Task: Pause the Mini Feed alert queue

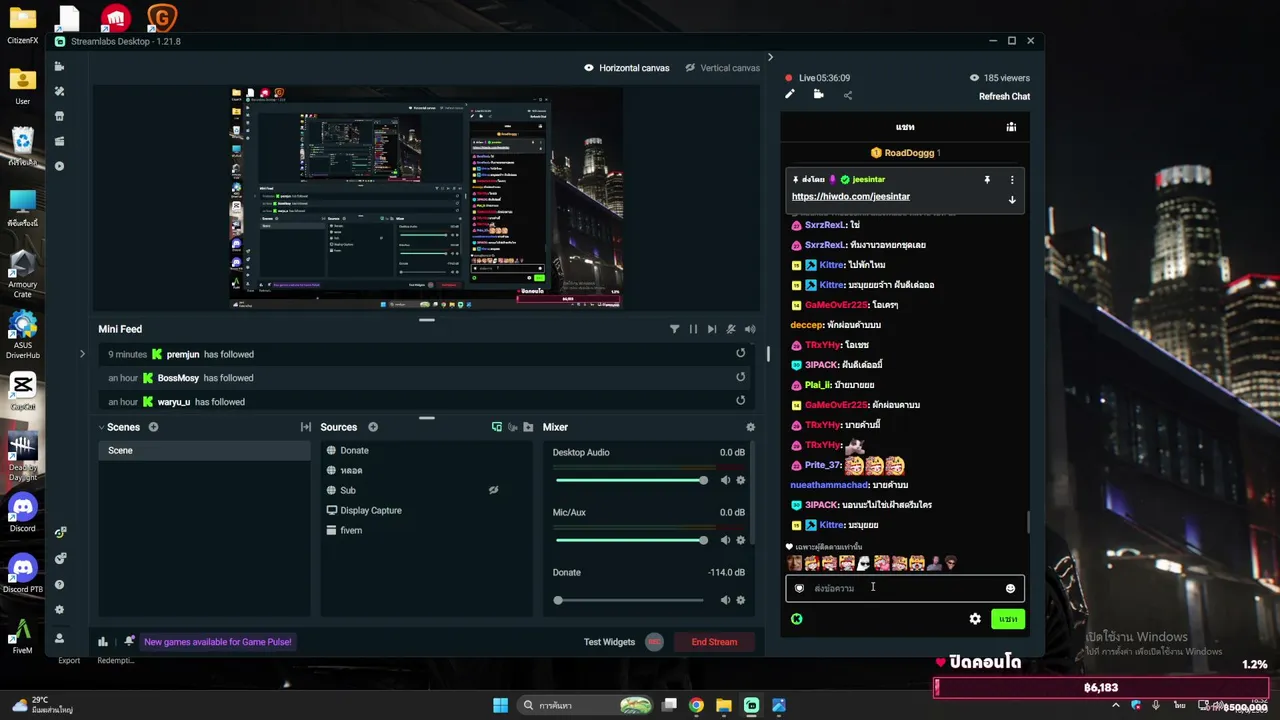Action: 693,329
